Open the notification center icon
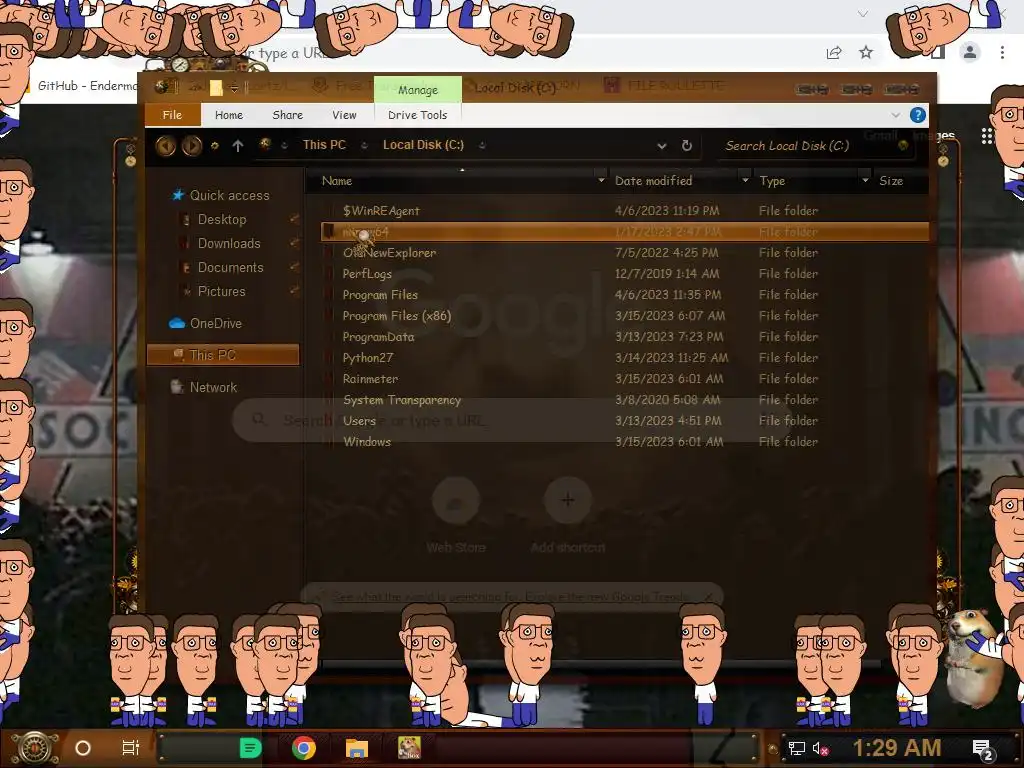This screenshot has height=768, width=1024. point(982,749)
